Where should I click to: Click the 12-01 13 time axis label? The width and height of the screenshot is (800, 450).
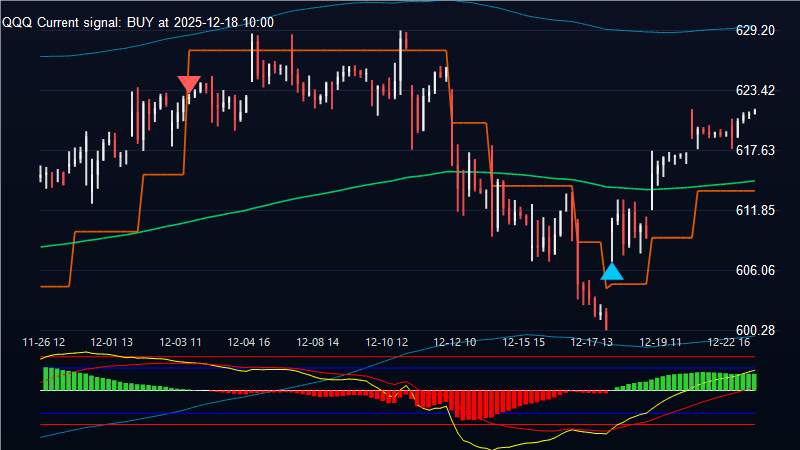(x=112, y=342)
